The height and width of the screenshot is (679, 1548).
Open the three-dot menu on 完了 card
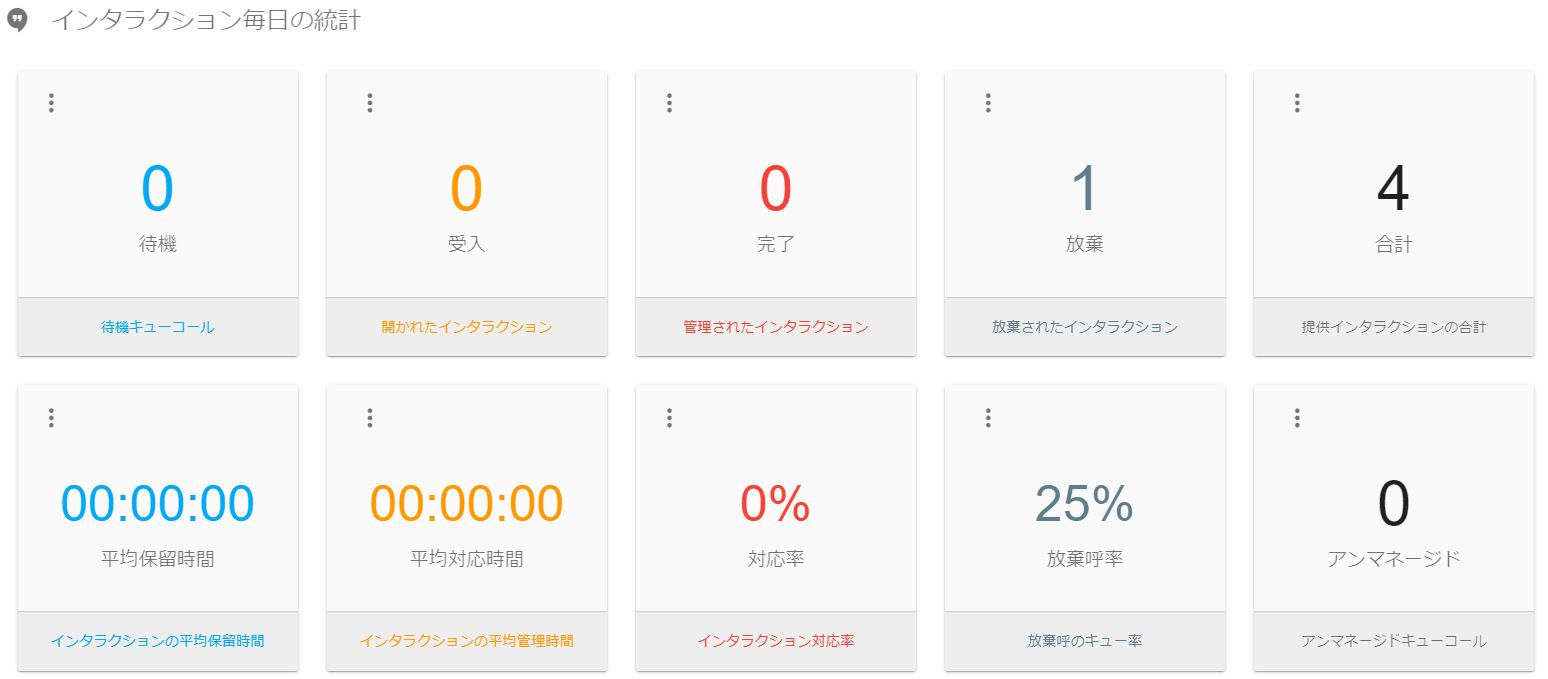tap(669, 103)
